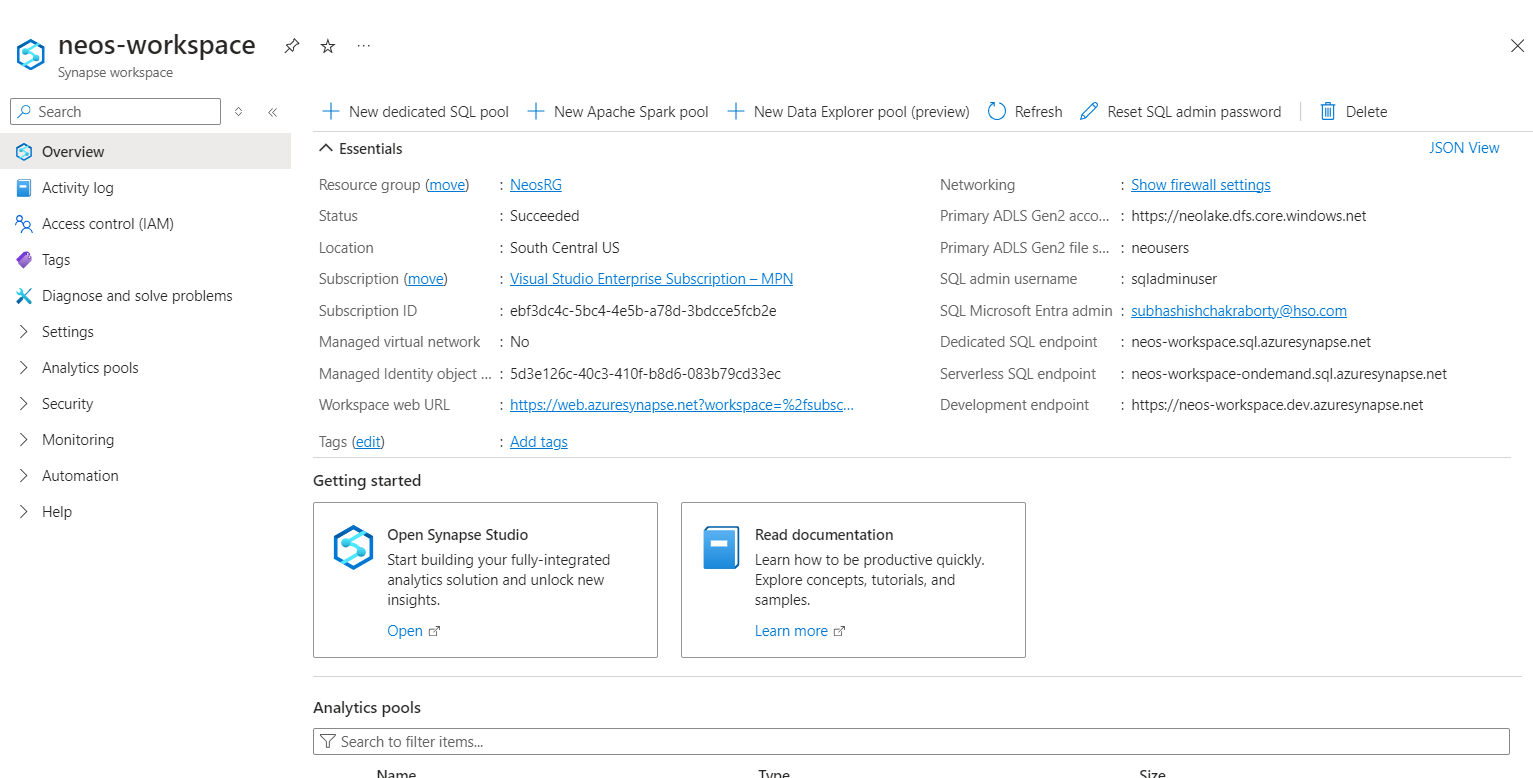Open JSON View
The height and width of the screenshot is (778, 1533).
pyautogui.click(x=1464, y=148)
